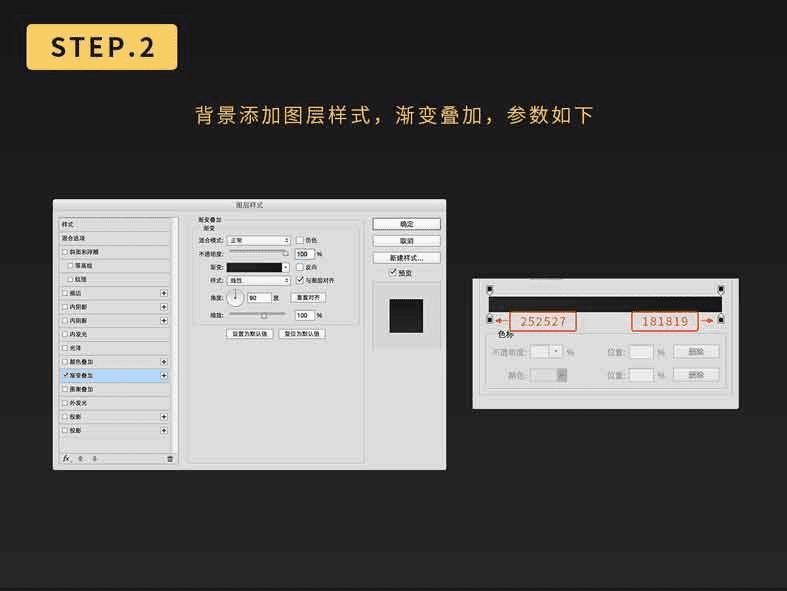The width and height of the screenshot is (787, 591).
Task: Uncheck the 与图层对齐 checkbox
Action: 300,280
